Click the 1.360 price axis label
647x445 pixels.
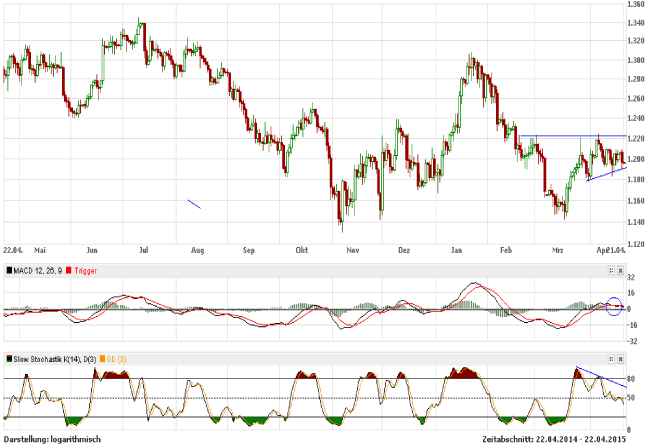click(634, 4)
